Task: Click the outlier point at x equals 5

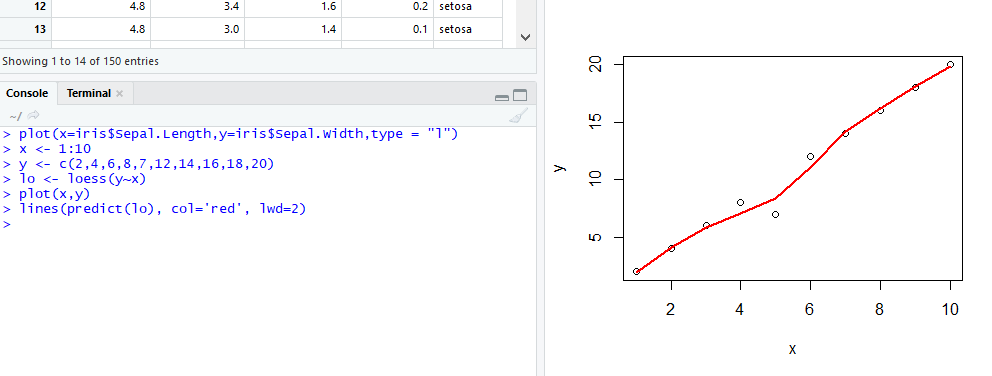Action: [x=775, y=214]
